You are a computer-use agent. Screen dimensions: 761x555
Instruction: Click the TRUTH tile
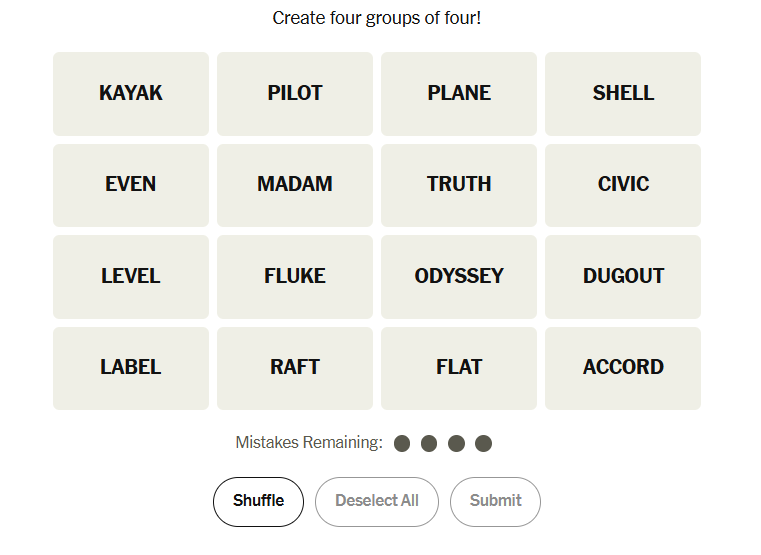pos(459,185)
